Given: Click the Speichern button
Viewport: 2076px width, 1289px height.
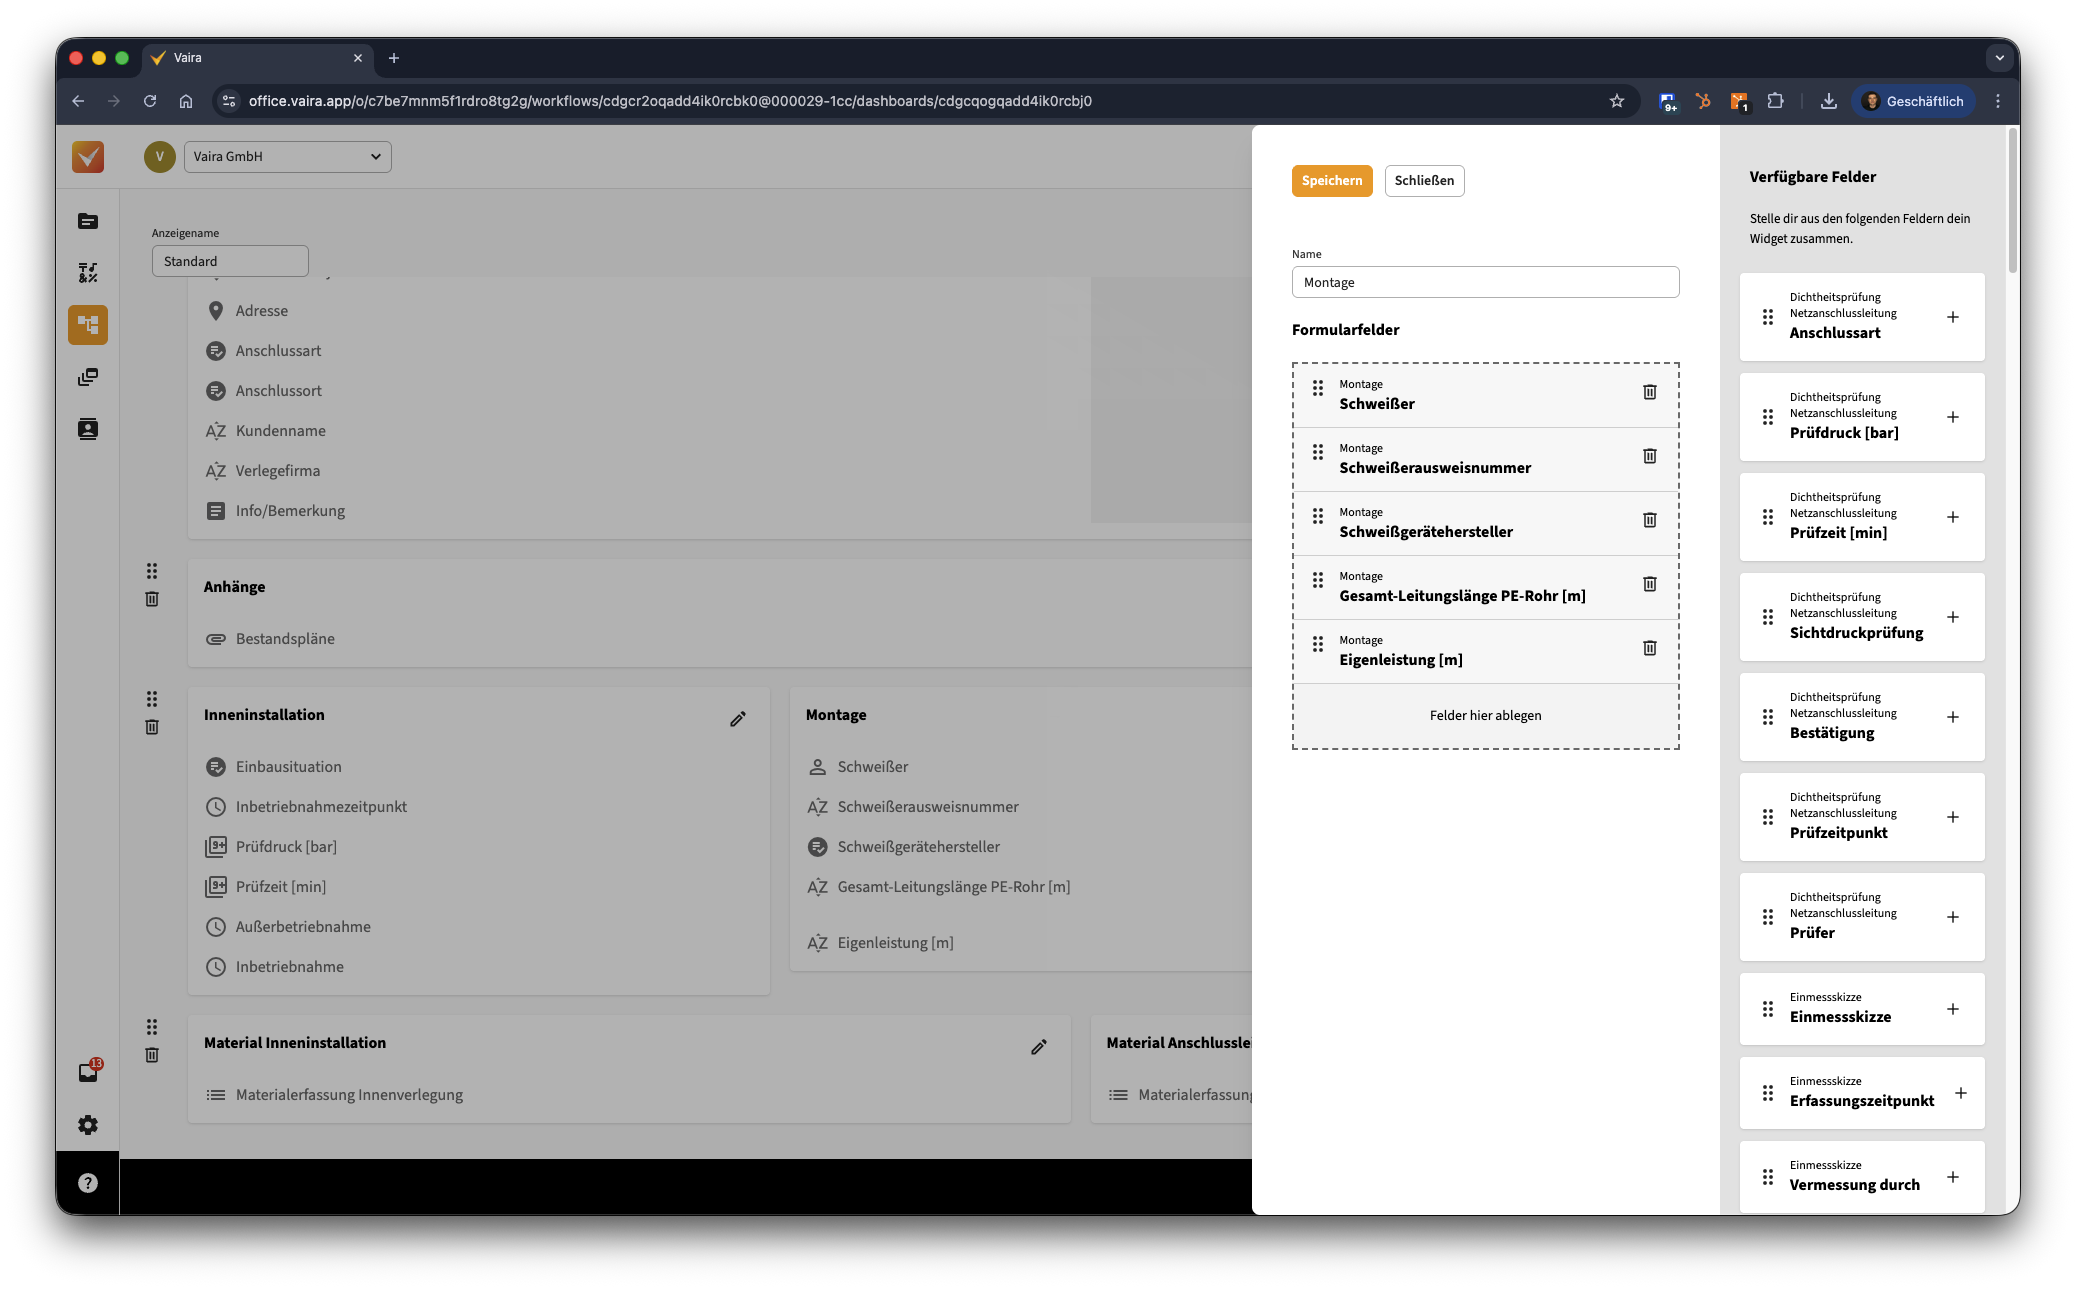Looking at the screenshot, I should tap(1331, 181).
